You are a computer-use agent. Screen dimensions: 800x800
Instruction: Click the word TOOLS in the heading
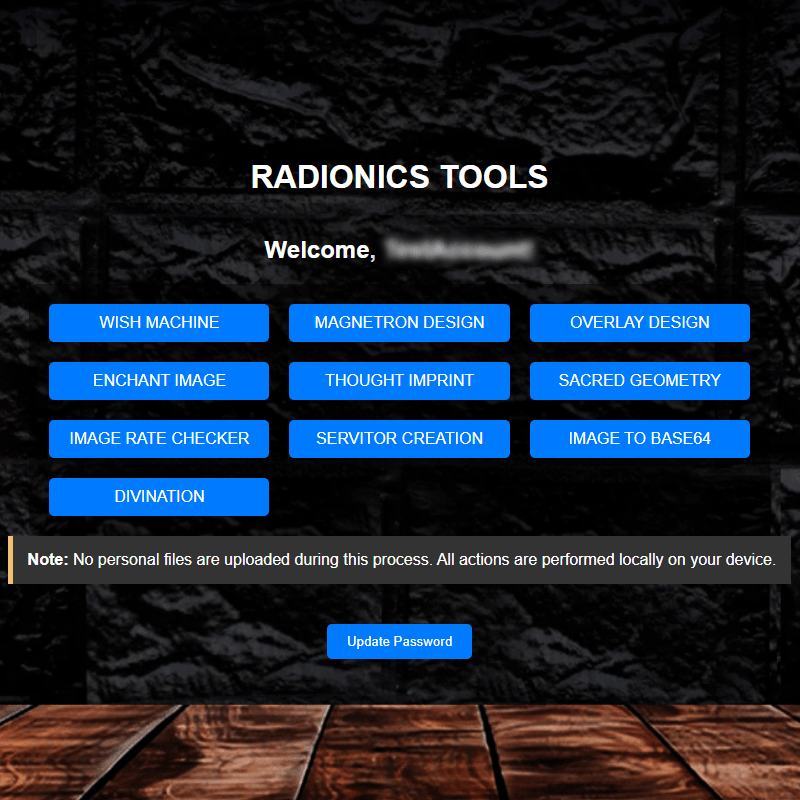coord(489,177)
